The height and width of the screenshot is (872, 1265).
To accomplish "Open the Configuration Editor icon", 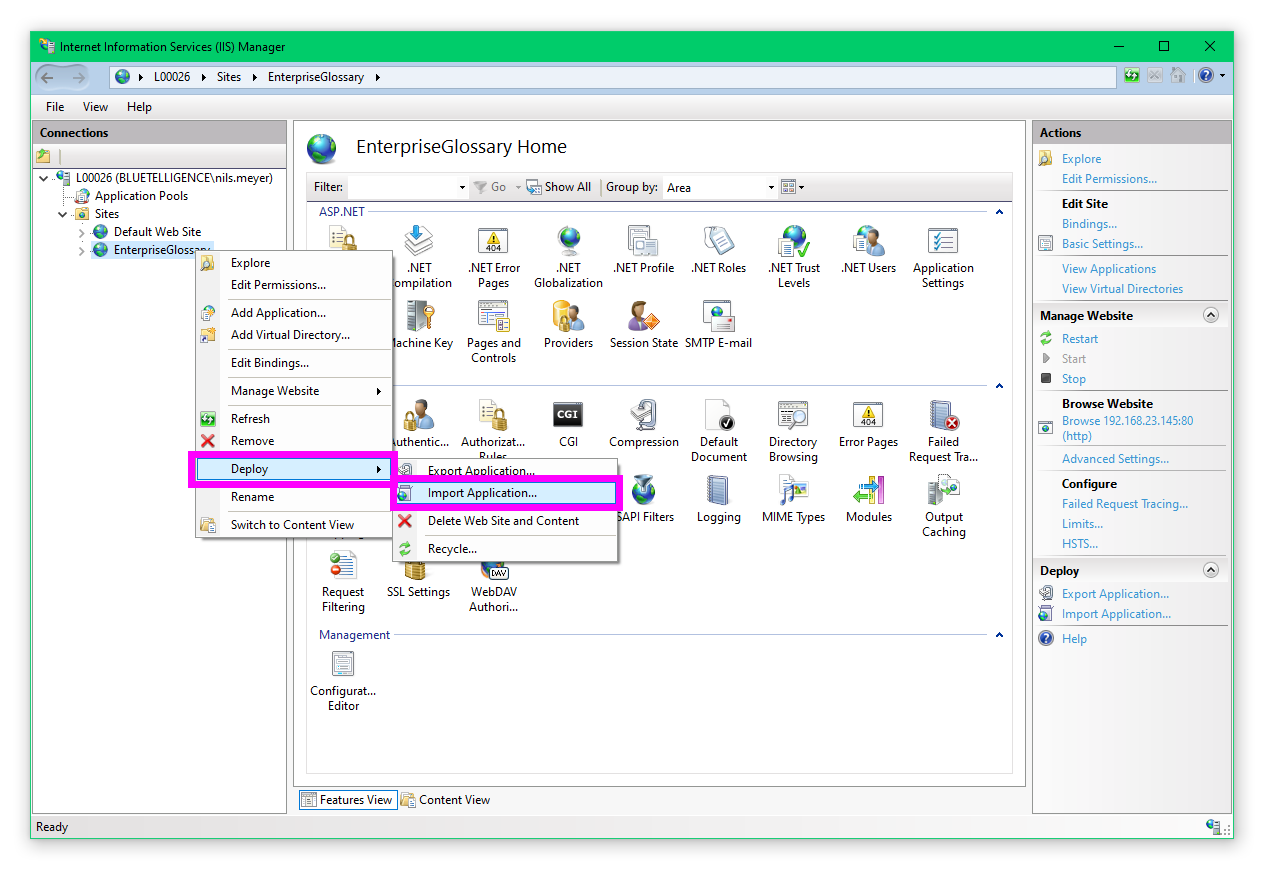I will click(x=343, y=665).
